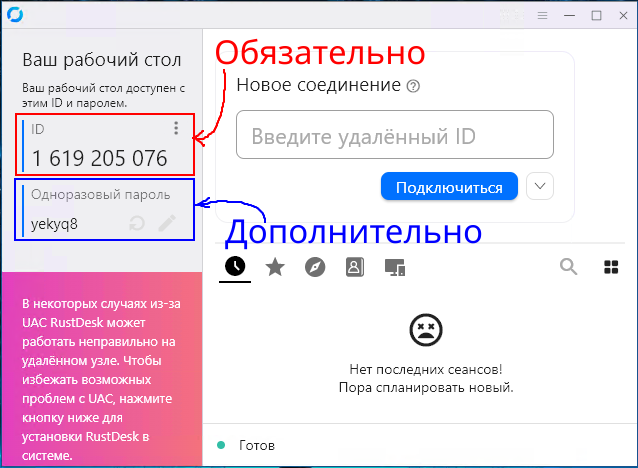Toggle the grid view icon for peers
This screenshot has height=468, width=638.
pyautogui.click(x=611, y=266)
